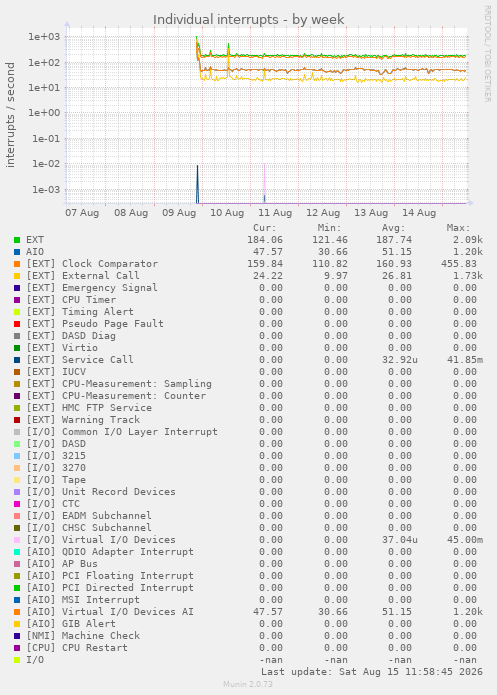Click the 1e+03 y-axis label
497x695 pixels.
click(x=44, y=37)
